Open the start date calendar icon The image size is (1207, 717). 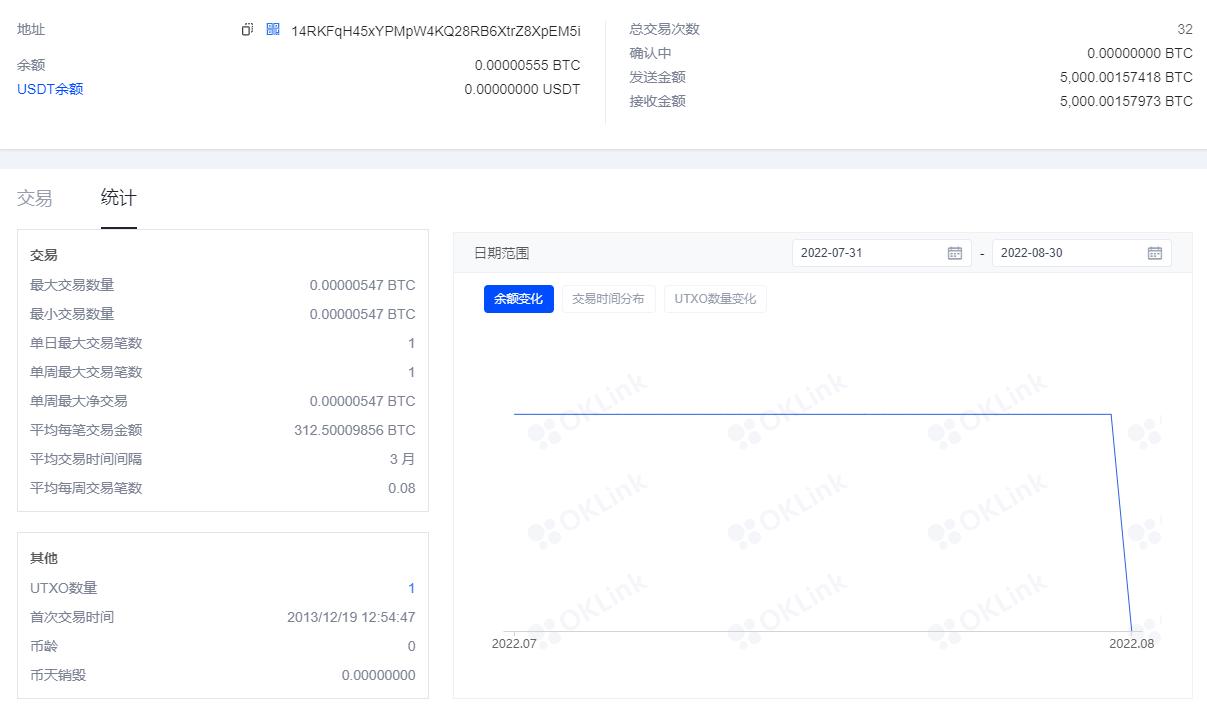(x=954, y=252)
